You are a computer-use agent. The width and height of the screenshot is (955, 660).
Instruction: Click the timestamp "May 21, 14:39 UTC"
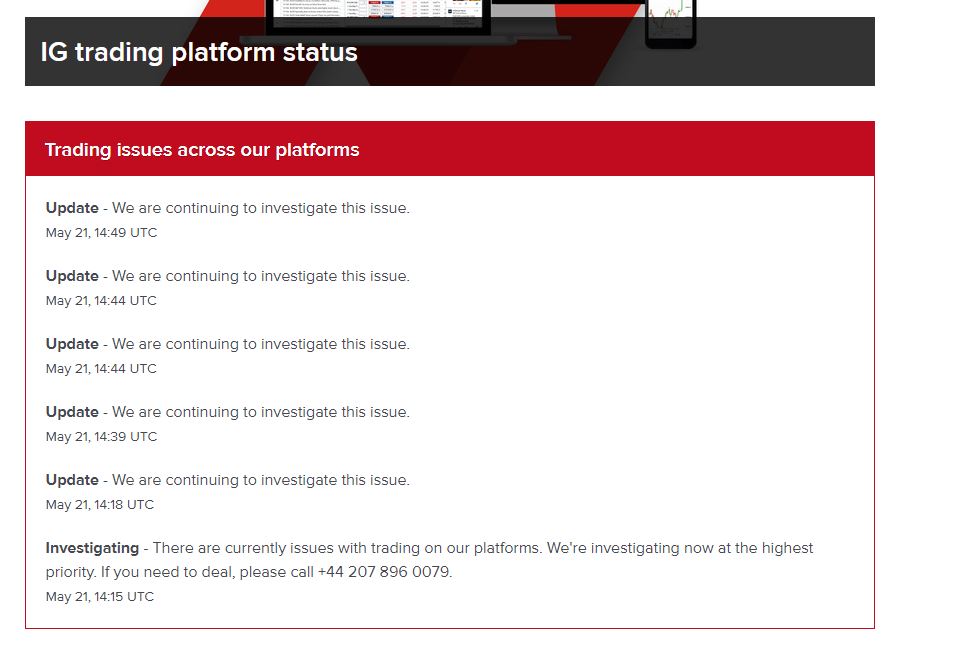tap(101, 437)
